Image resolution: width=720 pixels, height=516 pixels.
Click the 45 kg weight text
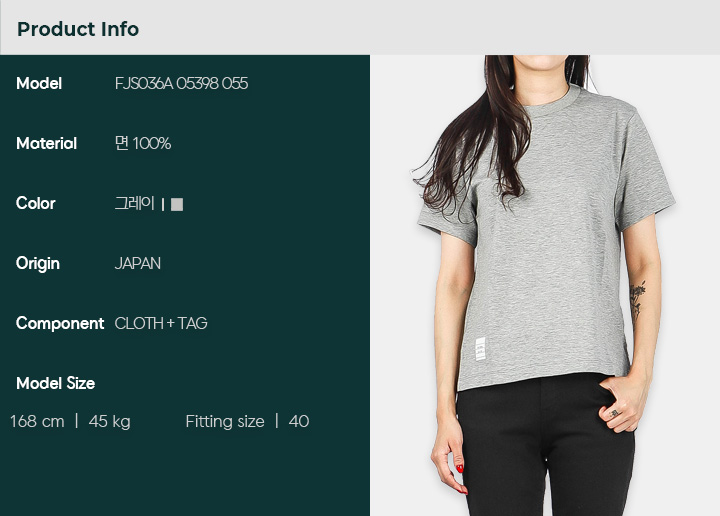[110, 422]
